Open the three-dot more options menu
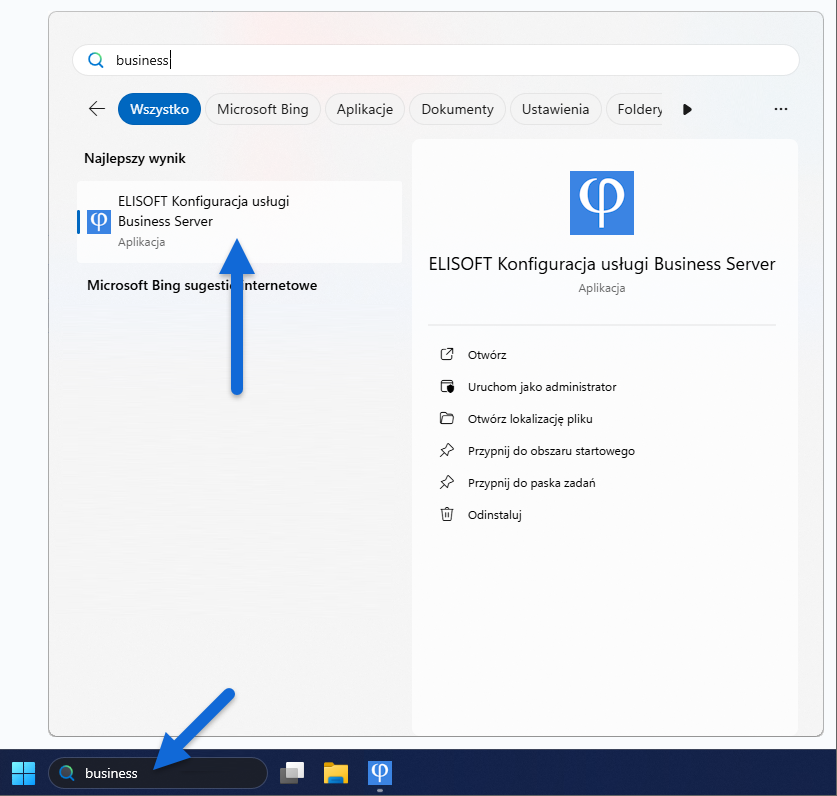Viewport: 837px width, 796px height. 781,109
